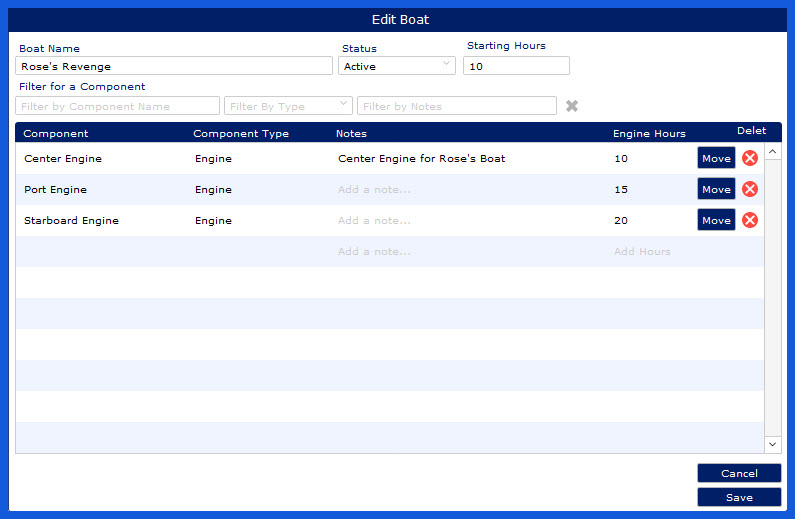Cancel editing the boat
This screenshot has width=795, height=519.
(x=739, y=473)
